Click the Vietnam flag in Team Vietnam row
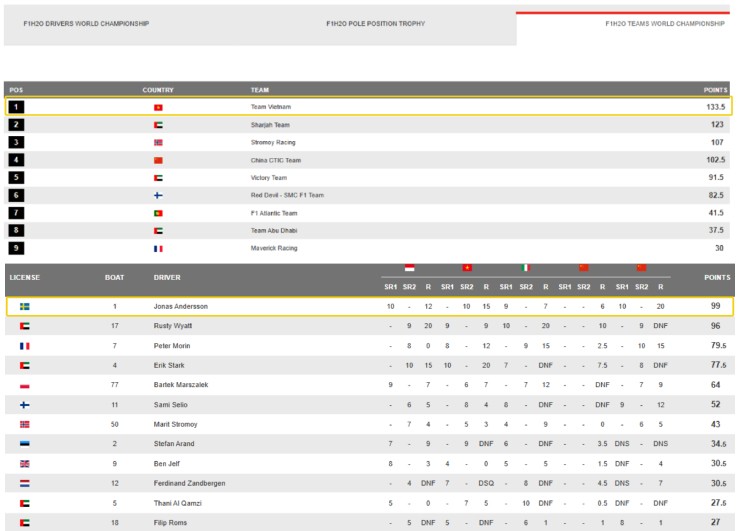Screen dimensions: 740x531 pos(158,107)
